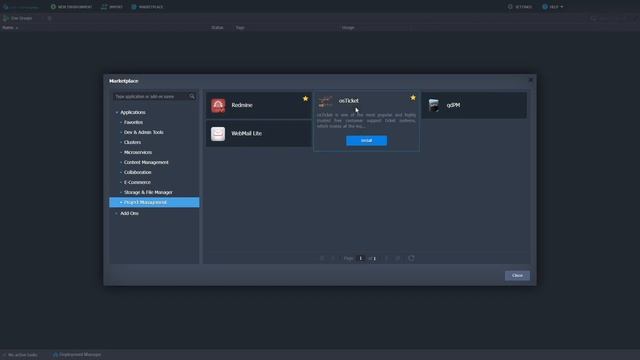The width and height of the screenshot is (640, 360).
Task: Click Marketplace in the top toolbar
Action: pos(147,7)
